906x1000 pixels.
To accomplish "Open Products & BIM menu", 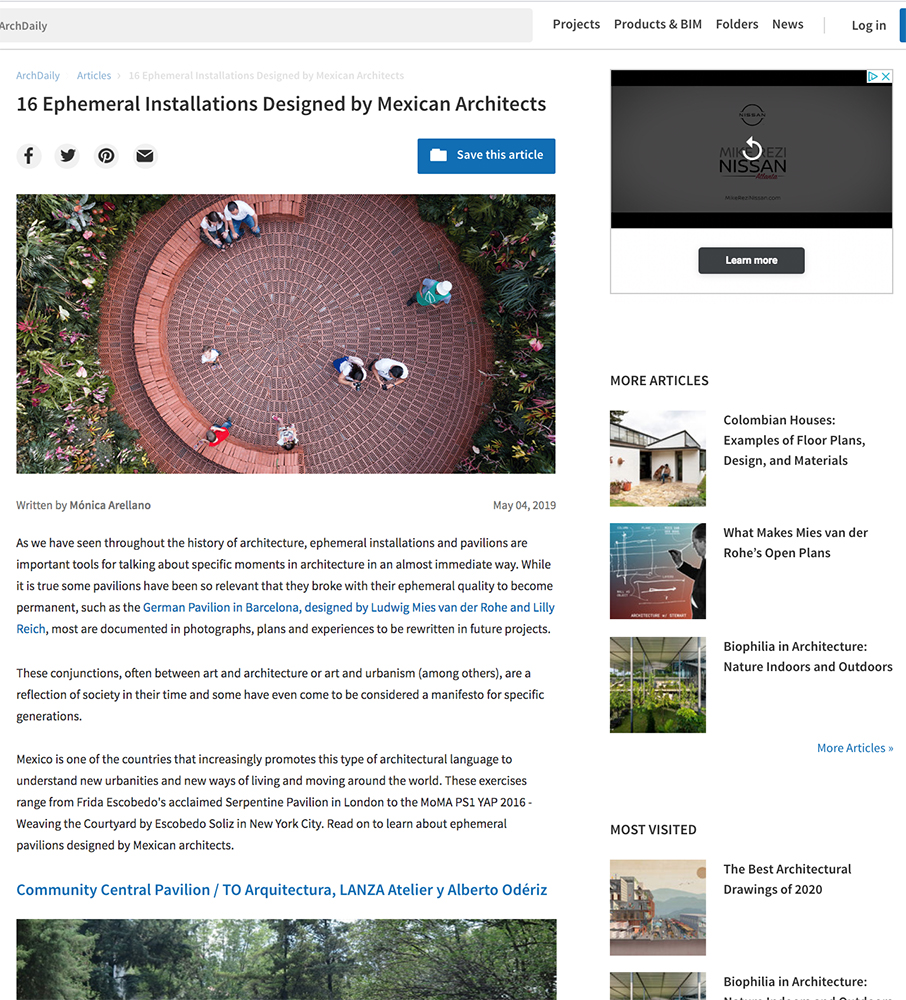I will pyautogui.click(x=657, y=24).
